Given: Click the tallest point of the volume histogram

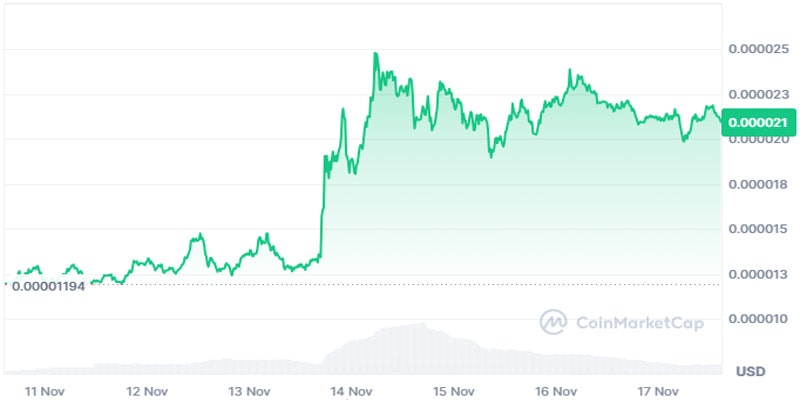Looking at the screenshot, I should coord(422,324).
